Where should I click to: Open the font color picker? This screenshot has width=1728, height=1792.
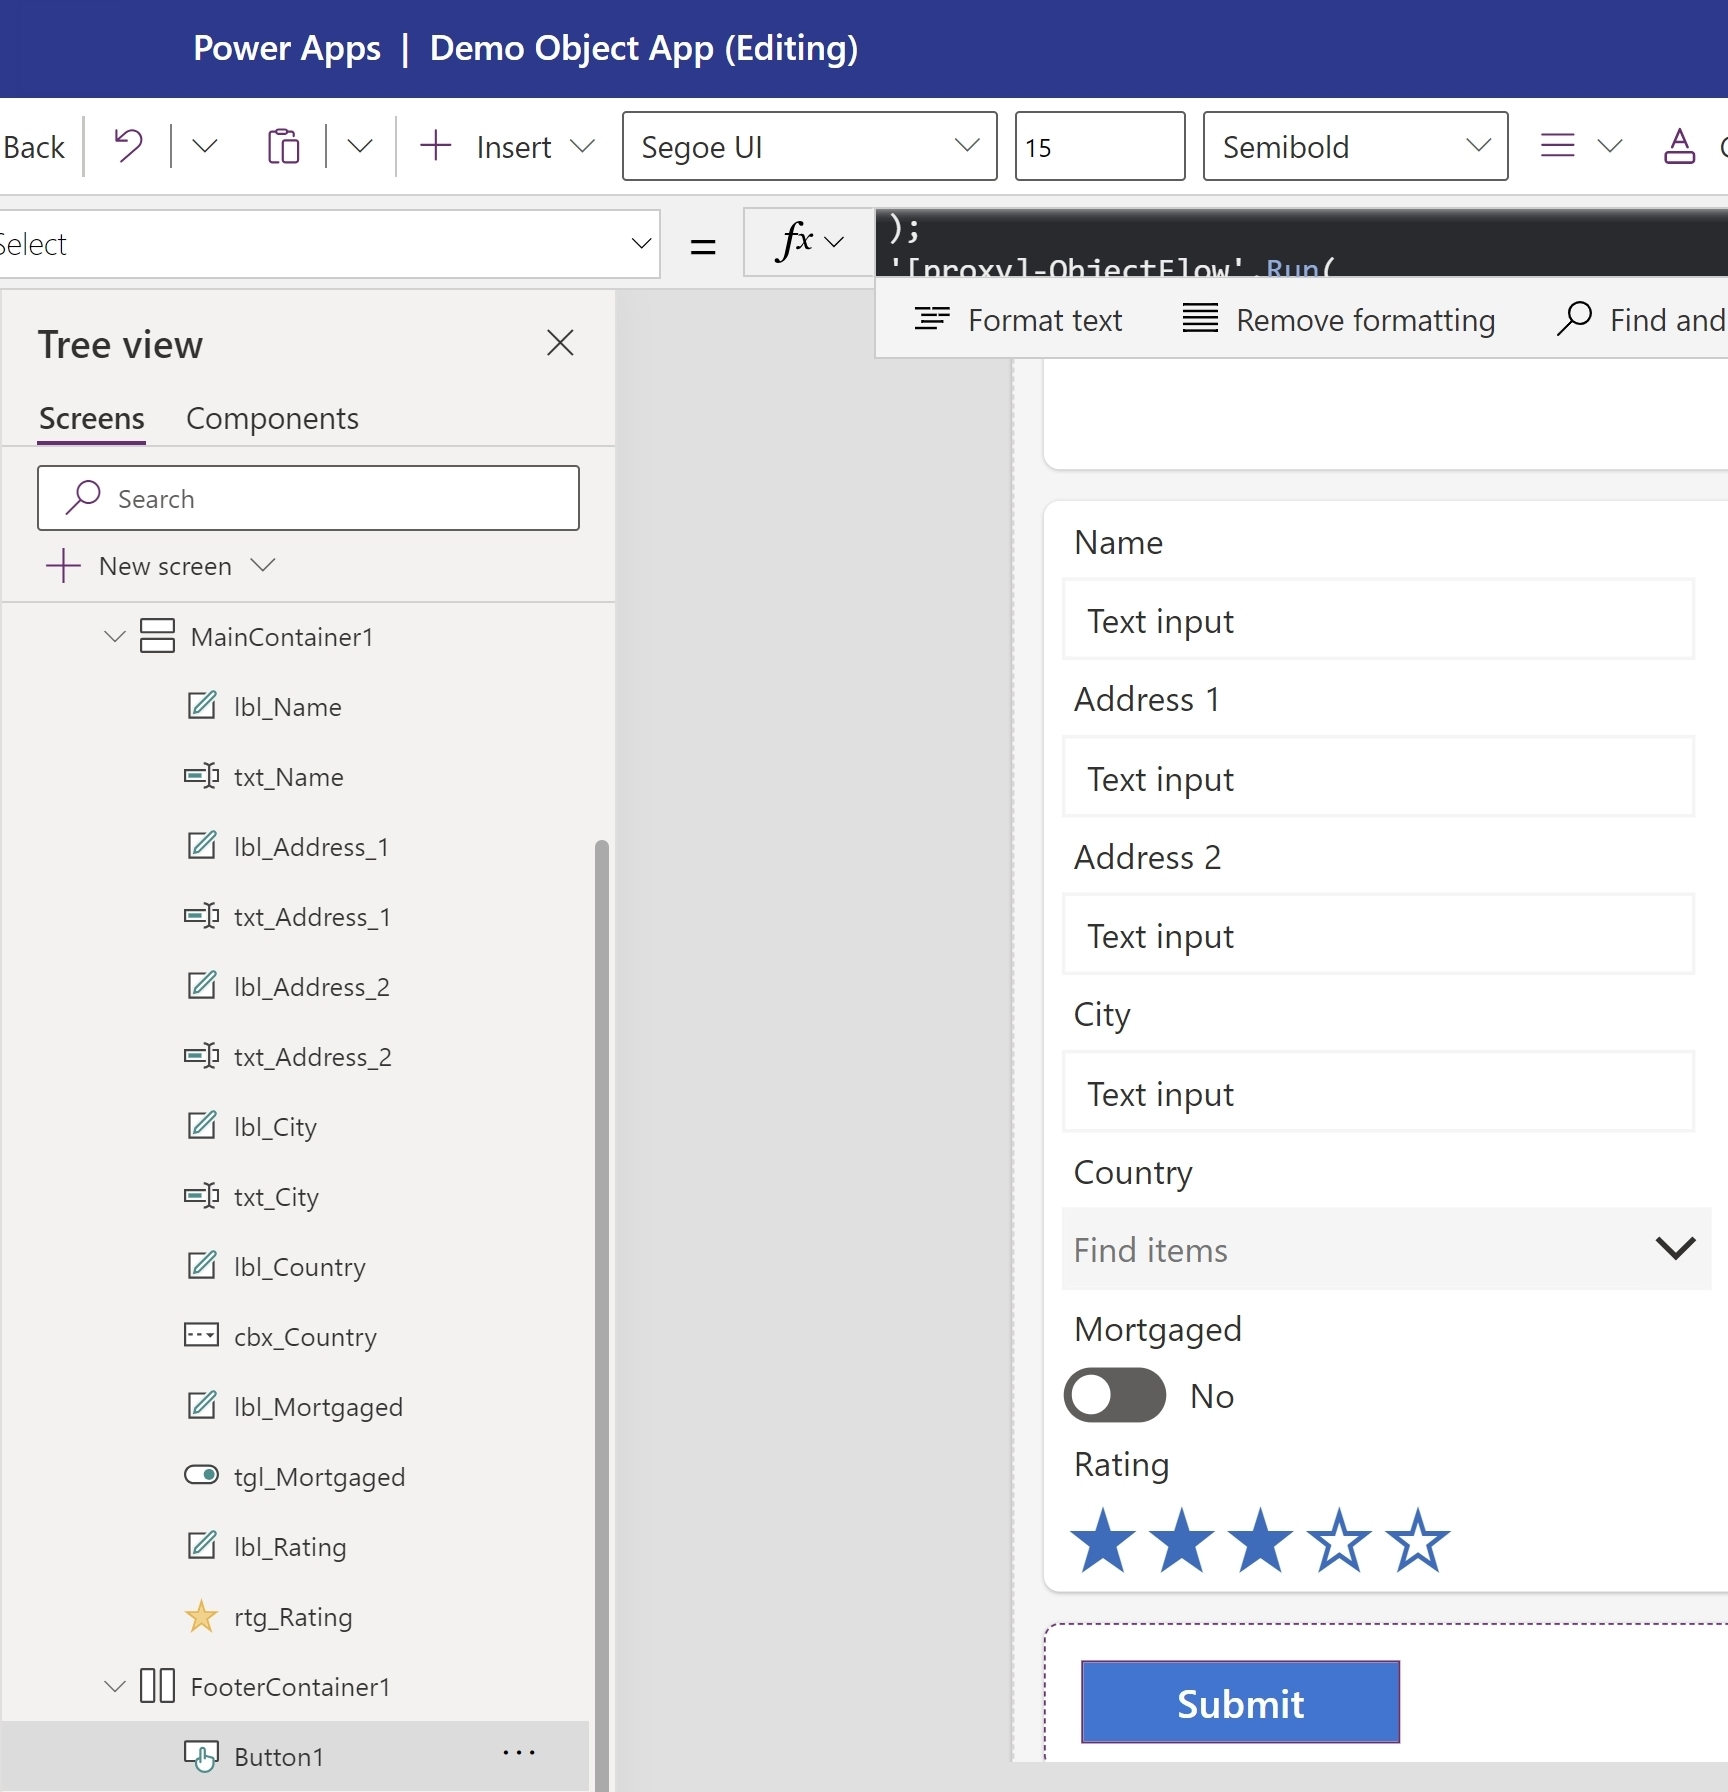[1678, 146]
